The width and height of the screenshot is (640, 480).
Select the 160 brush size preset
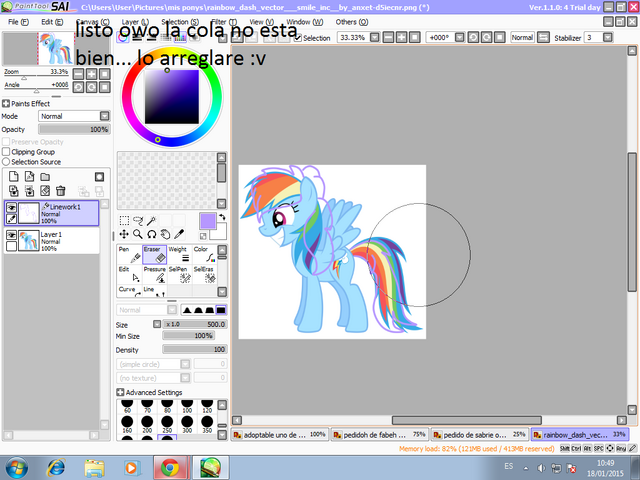(x=127, y=424)
